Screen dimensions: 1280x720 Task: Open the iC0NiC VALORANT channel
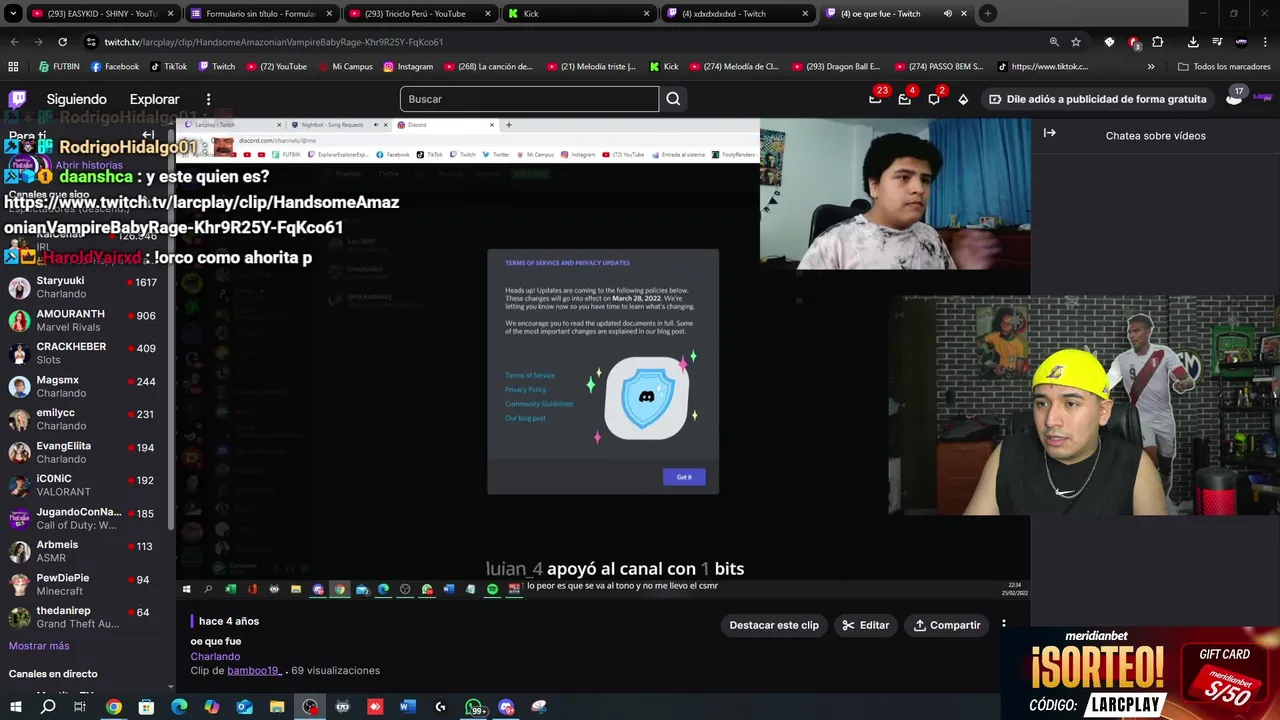click(83, 485)
